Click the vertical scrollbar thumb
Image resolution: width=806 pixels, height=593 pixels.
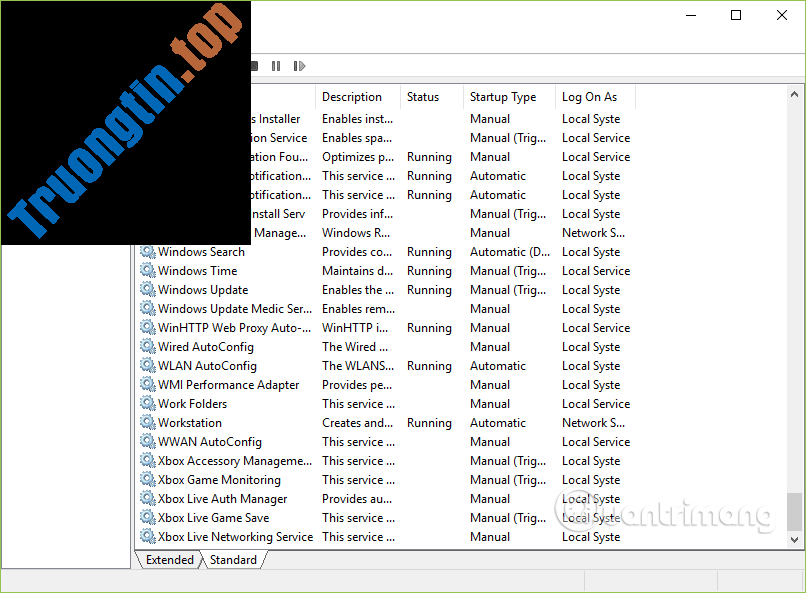click(795, 511)
